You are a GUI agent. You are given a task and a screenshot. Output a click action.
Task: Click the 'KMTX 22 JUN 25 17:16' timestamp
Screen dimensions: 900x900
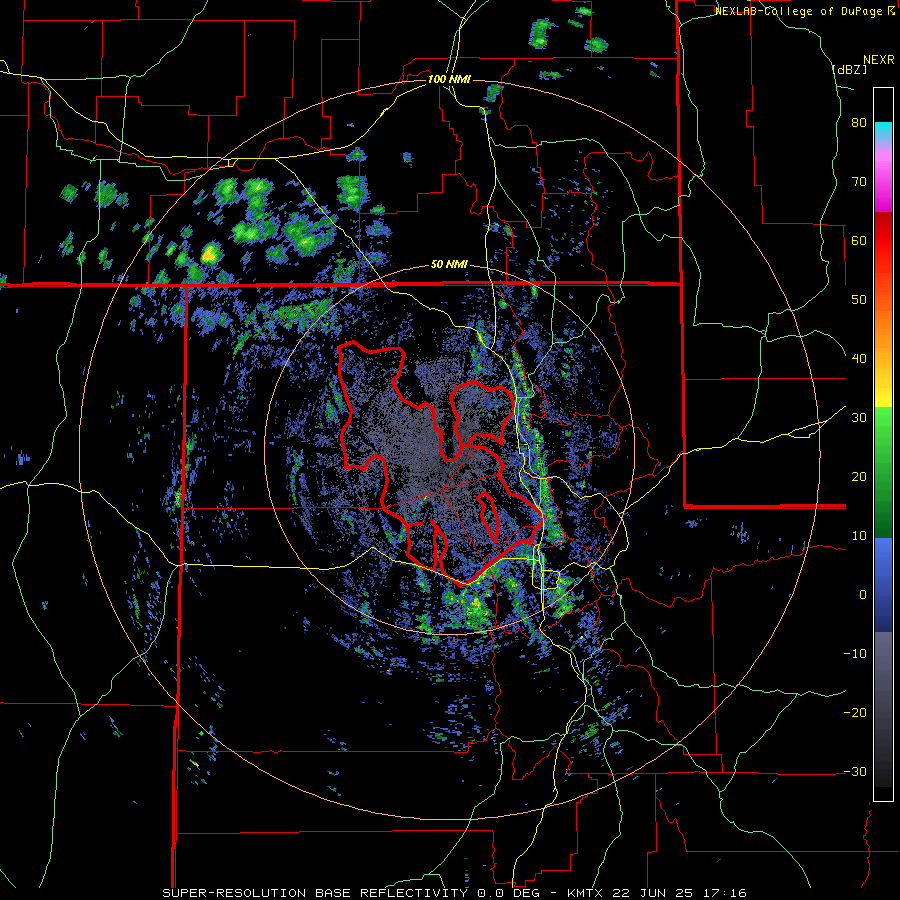point(657,893)
